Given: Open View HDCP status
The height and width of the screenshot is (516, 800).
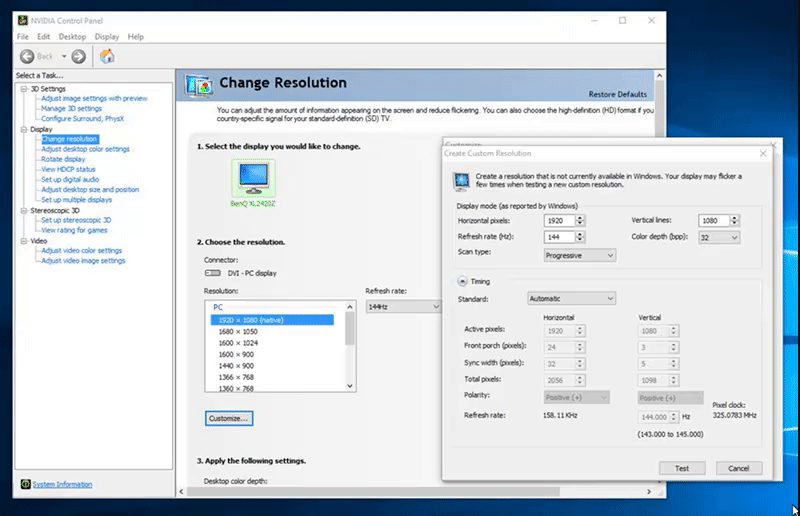Looking at the screenshot, I should pyautogui.click(x=68, y=169).
